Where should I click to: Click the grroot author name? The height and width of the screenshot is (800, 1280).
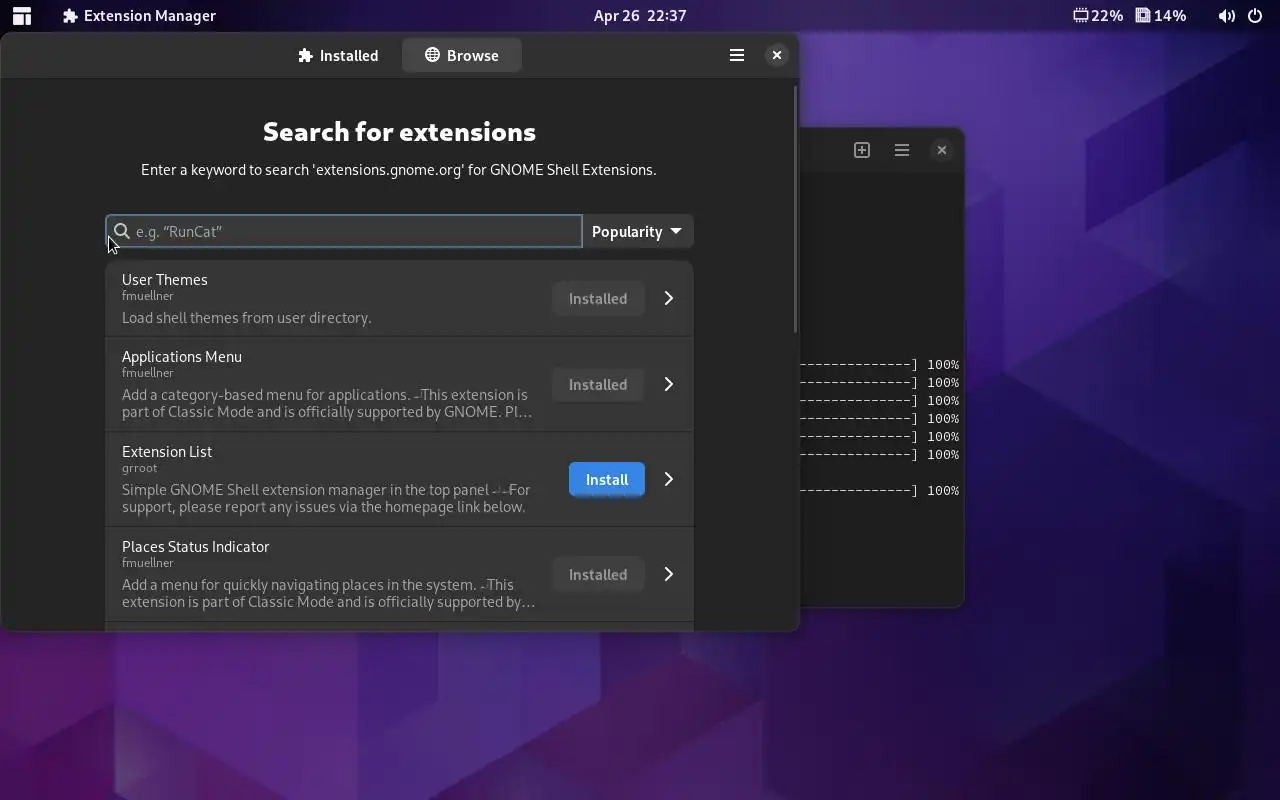click(140, 468)
